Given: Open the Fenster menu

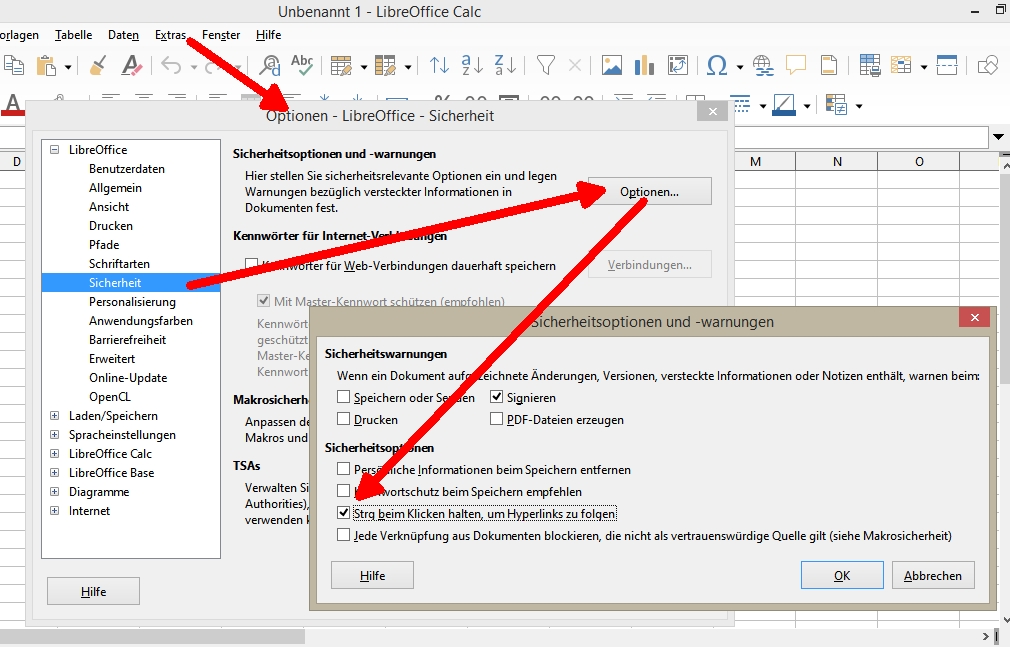Looking at the screenshot, I should pos(221,35).
